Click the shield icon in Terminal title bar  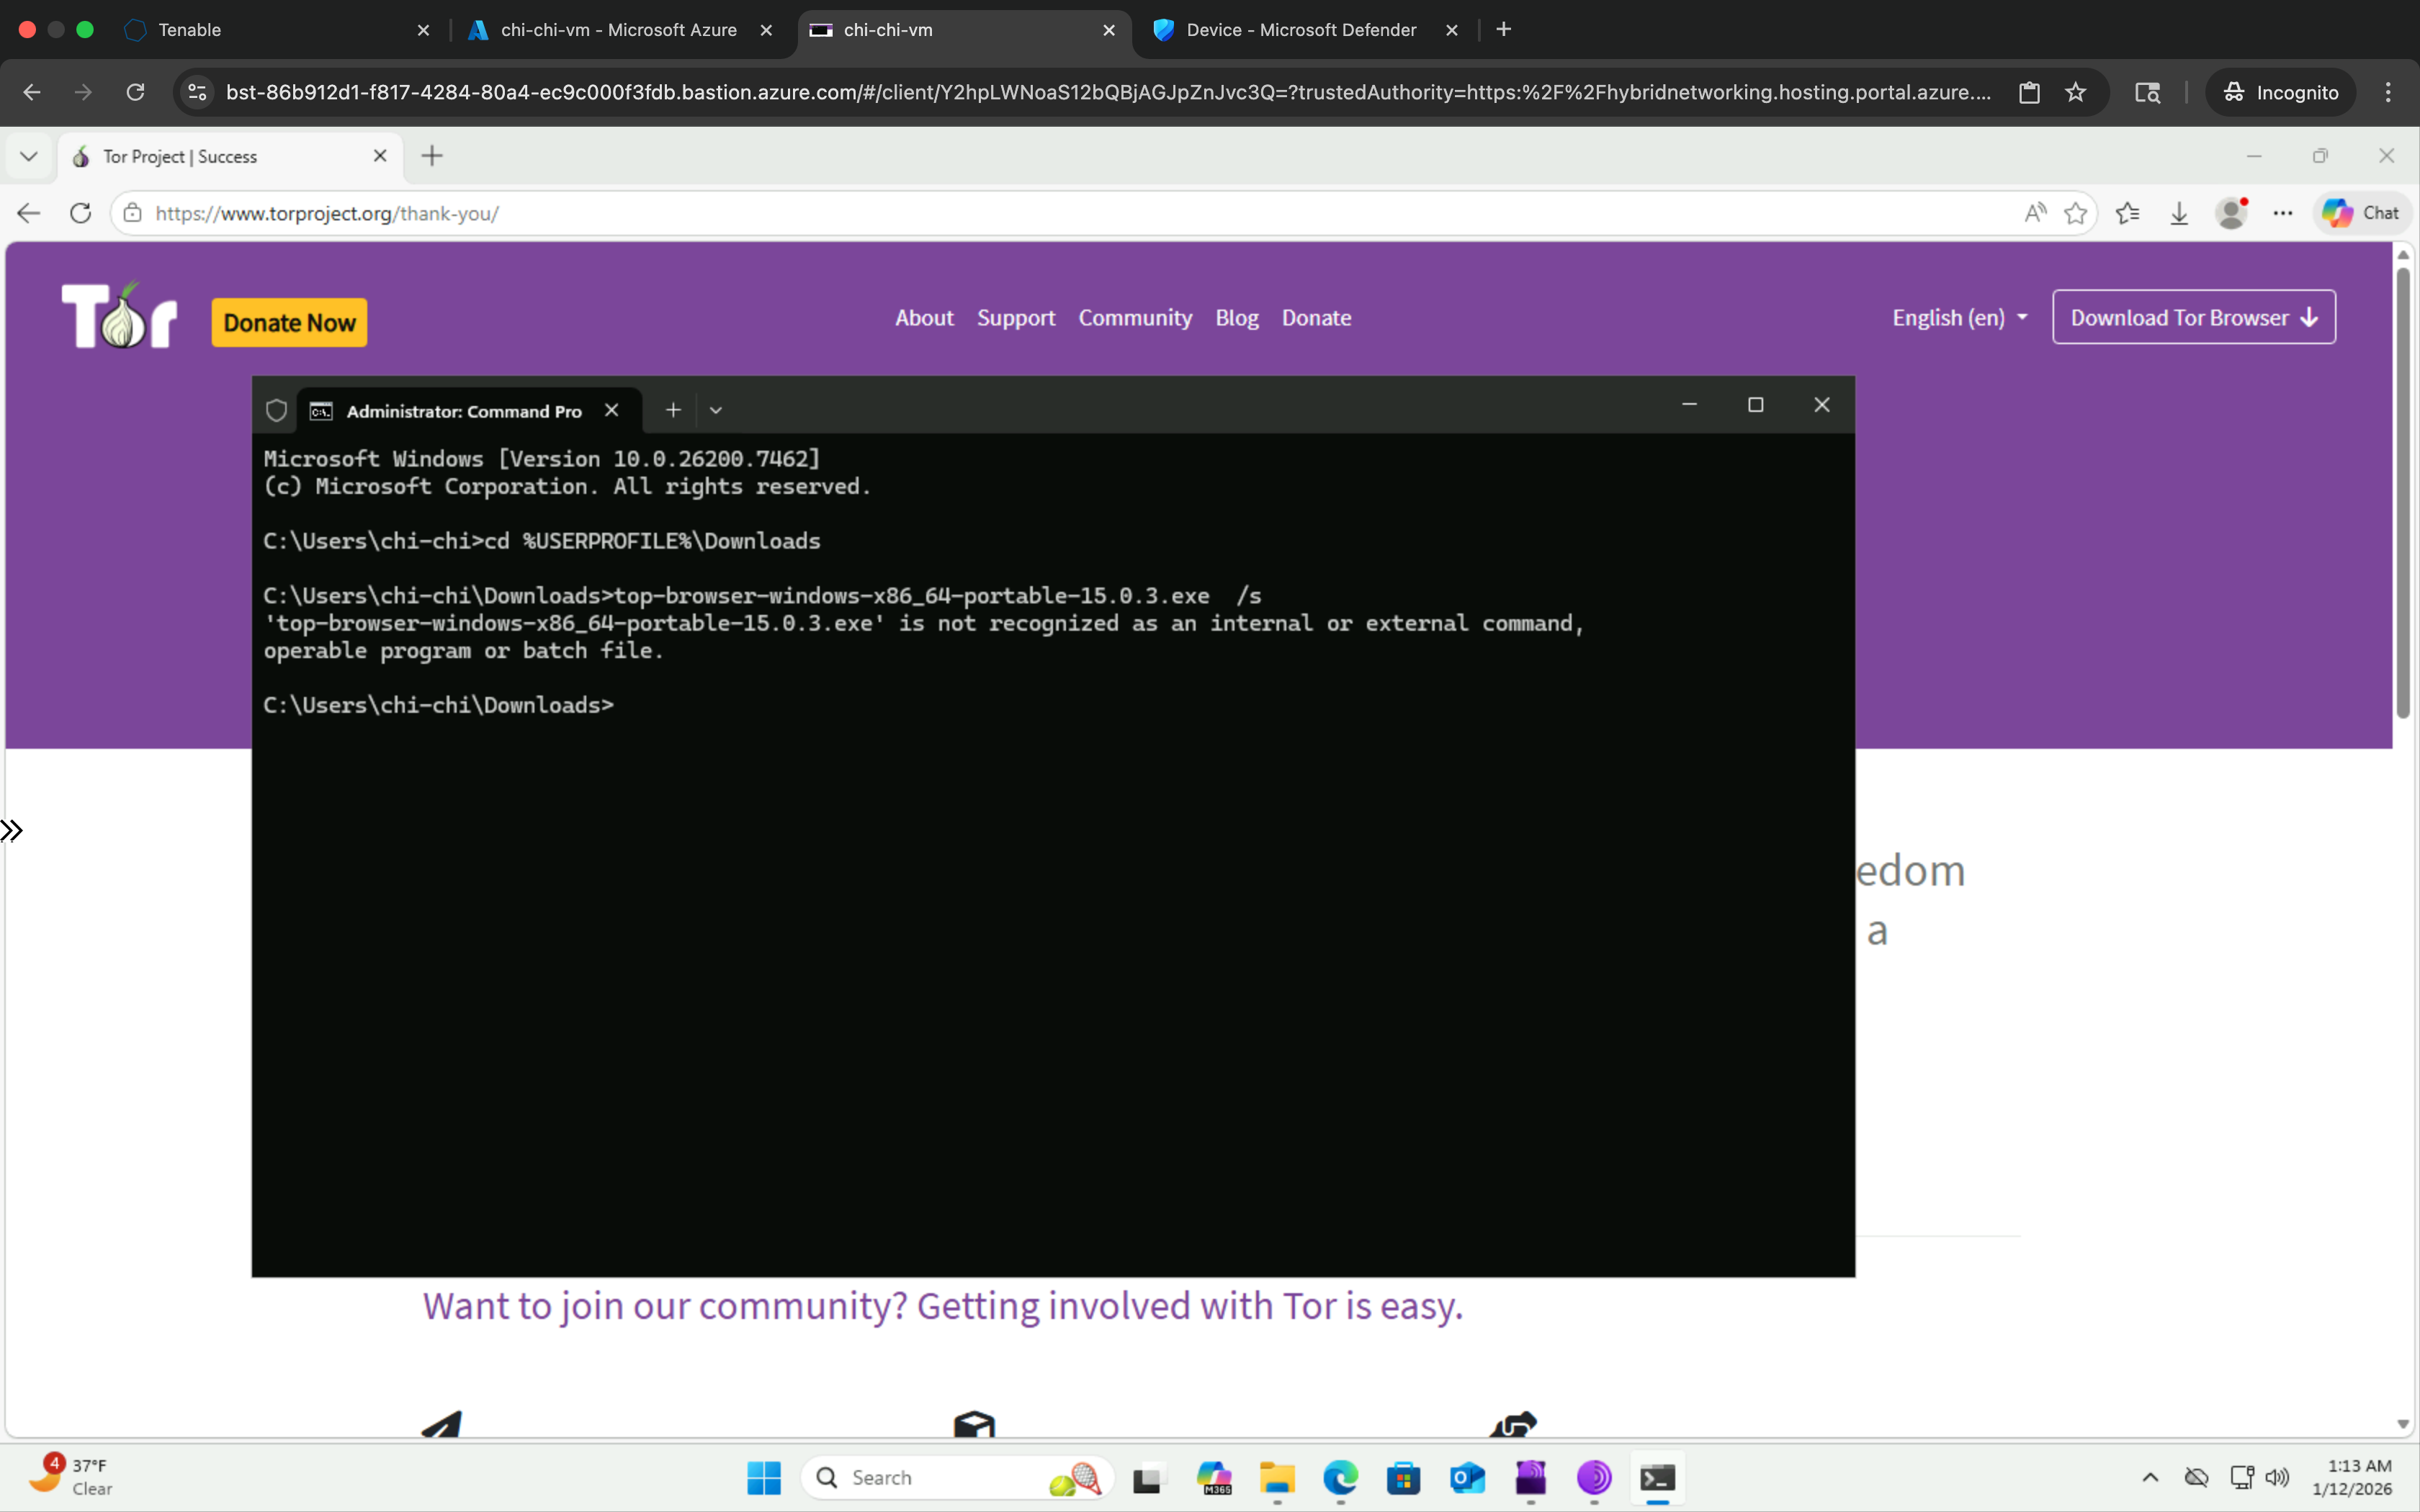pos(277,411)
